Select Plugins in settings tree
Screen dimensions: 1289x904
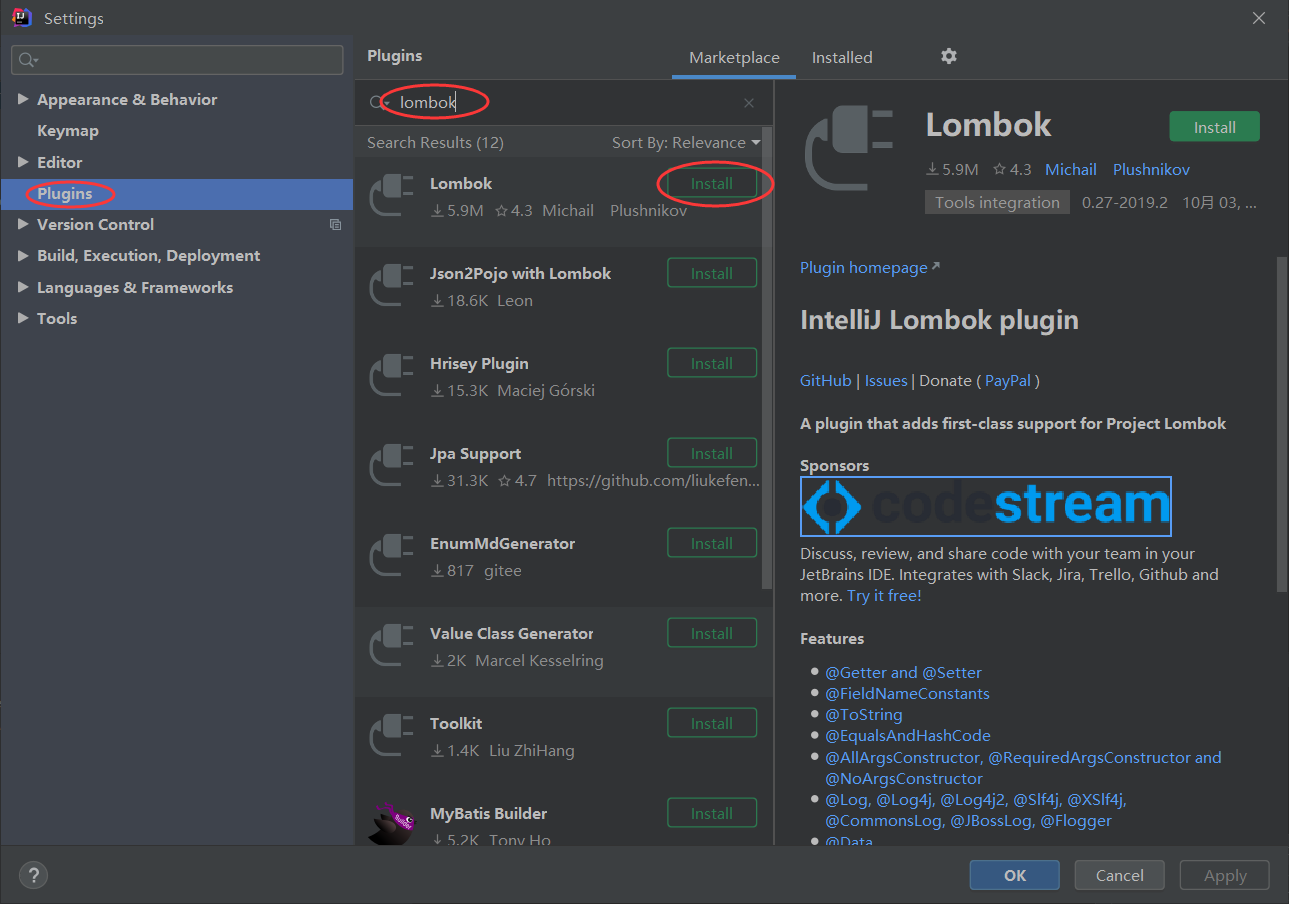click(177, 194)
